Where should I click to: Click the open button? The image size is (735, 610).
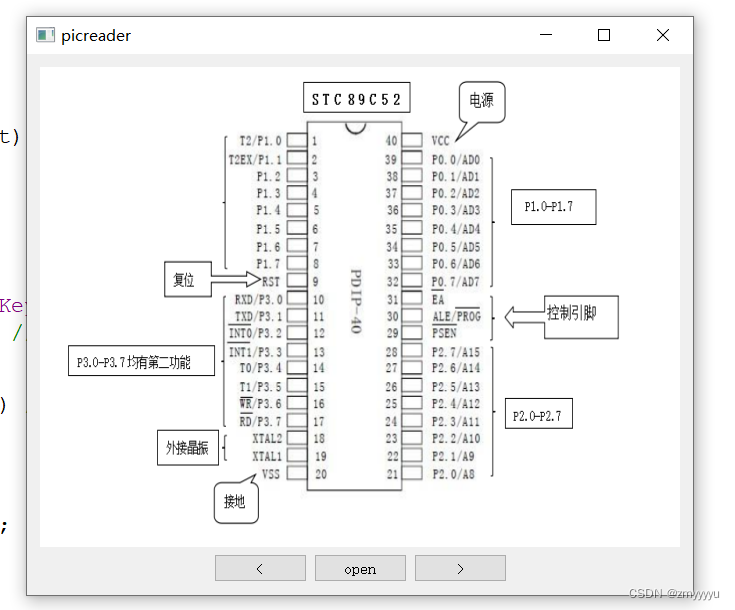coord(360,568)
